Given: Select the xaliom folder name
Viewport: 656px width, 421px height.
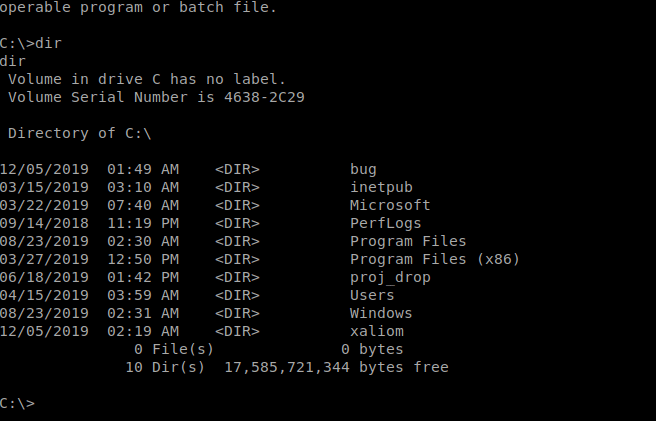Looking at the screenshot, I should pyautogui.click(x=376, y=331).
